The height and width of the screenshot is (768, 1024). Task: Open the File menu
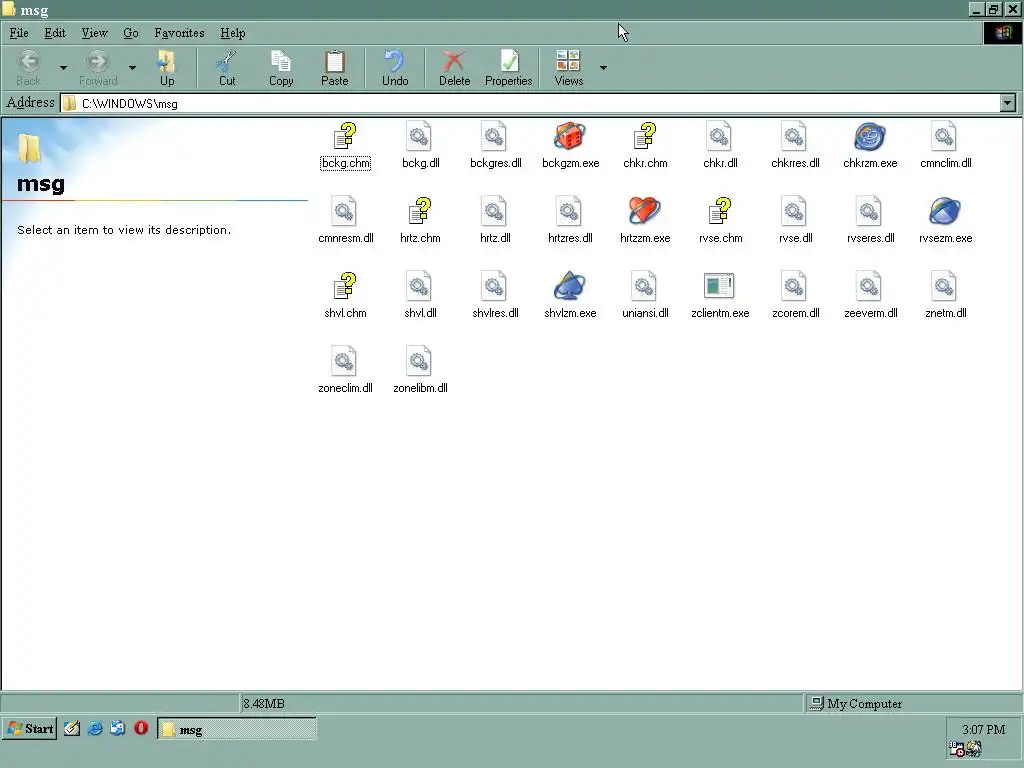(x=19, y=33)
